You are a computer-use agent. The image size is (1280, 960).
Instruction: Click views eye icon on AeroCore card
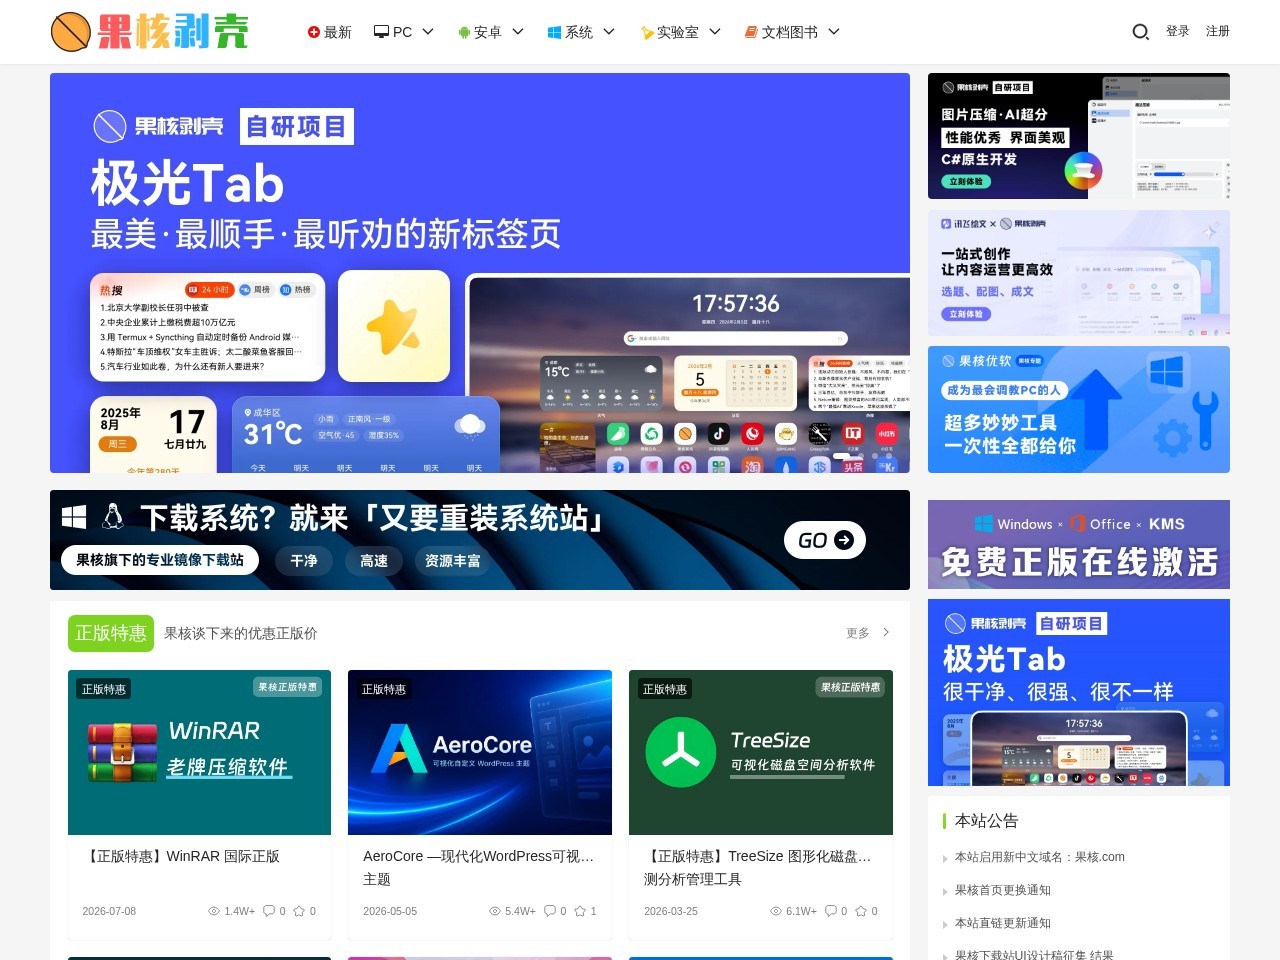pyautogui.click(x=495, y=911)
